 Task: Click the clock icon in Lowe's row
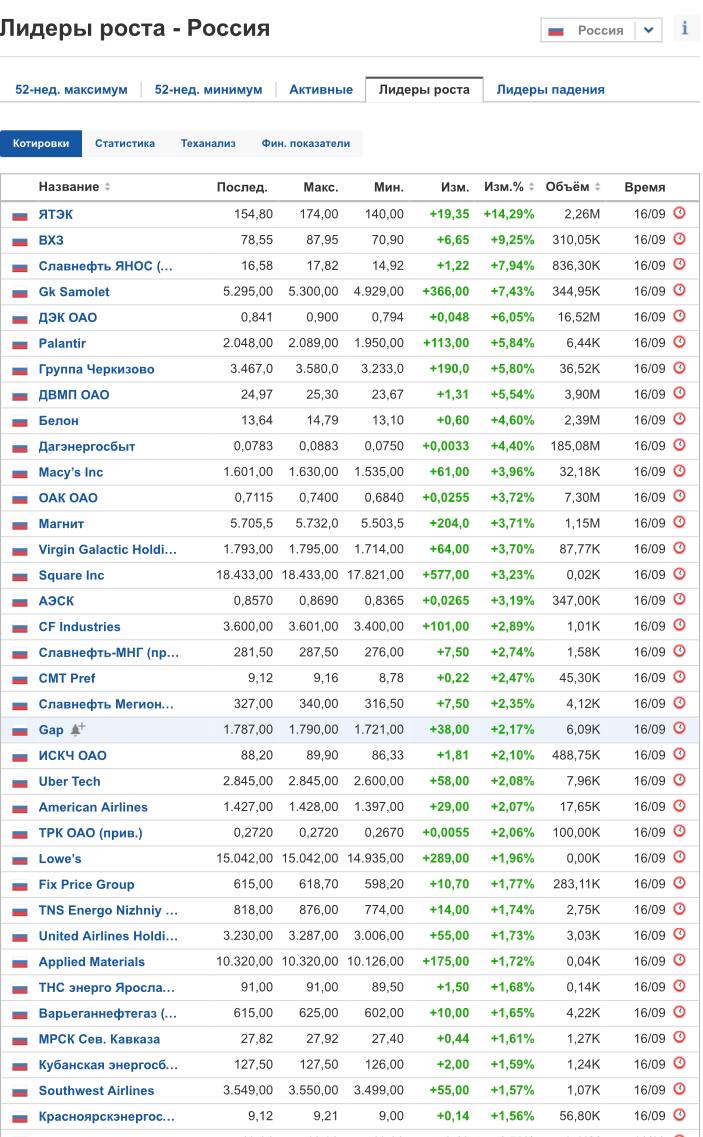pyautogui.click(x=680, y=857)
